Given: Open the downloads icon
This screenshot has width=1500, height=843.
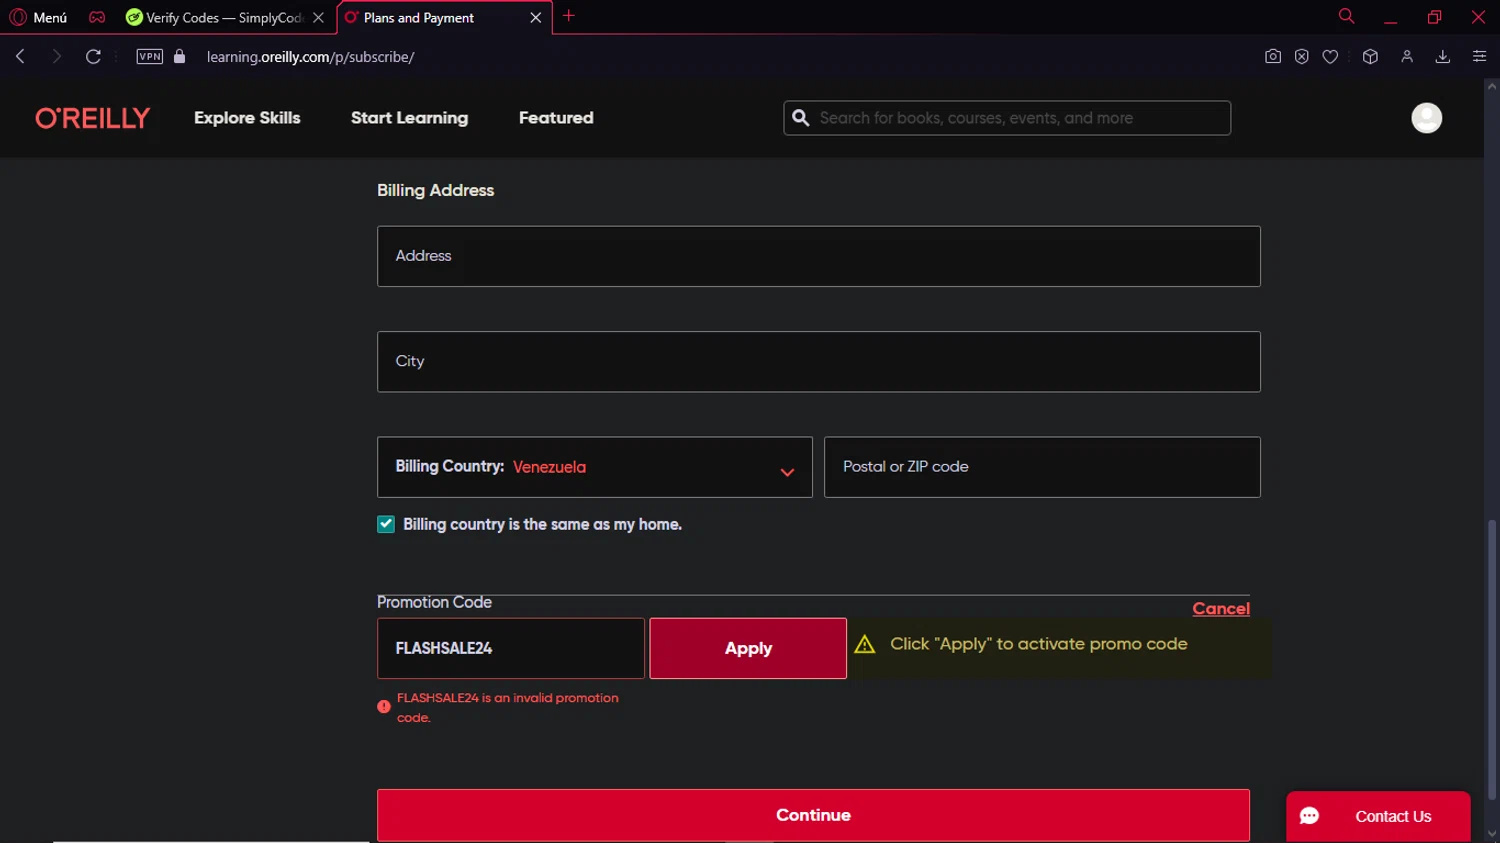Looking at the screenshot, I should point(1443,57).
